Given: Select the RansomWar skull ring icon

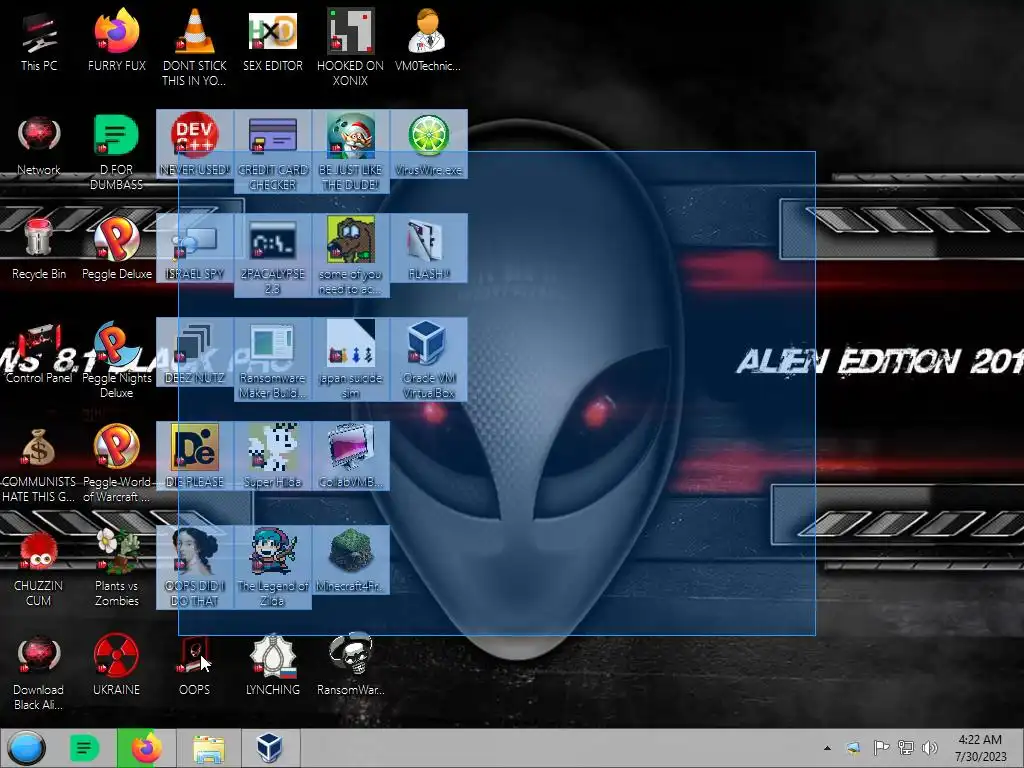Looking at the screenshot, I should point(351,664).
